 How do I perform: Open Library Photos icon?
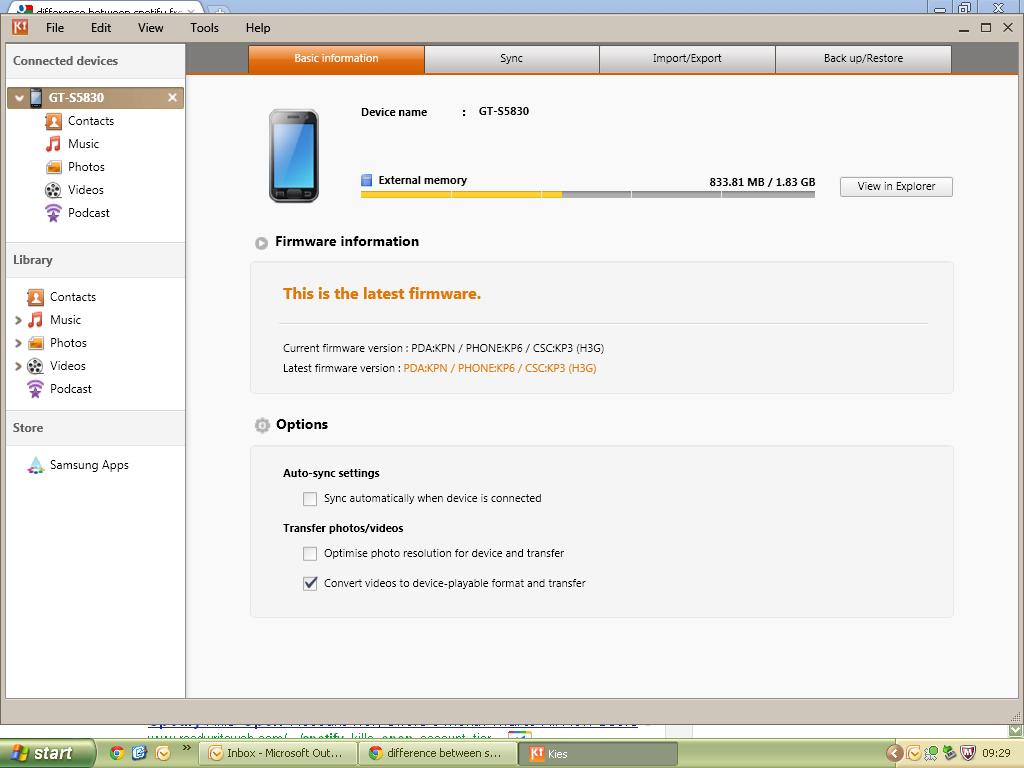[35, 343]
